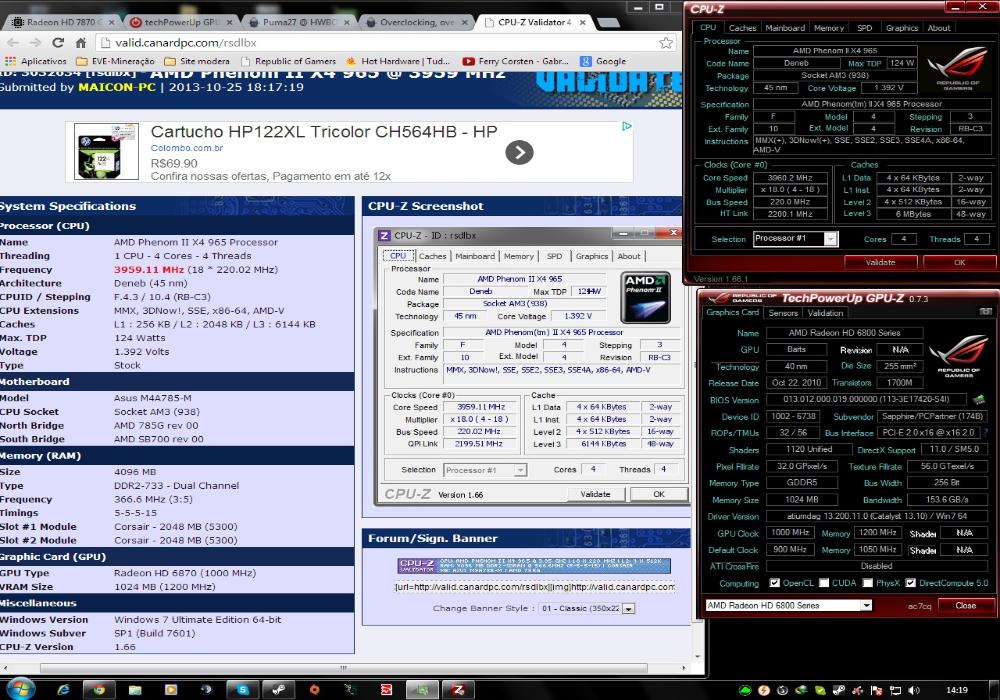
Task: Open the Chrome home page icon
Action: (80, 43)
